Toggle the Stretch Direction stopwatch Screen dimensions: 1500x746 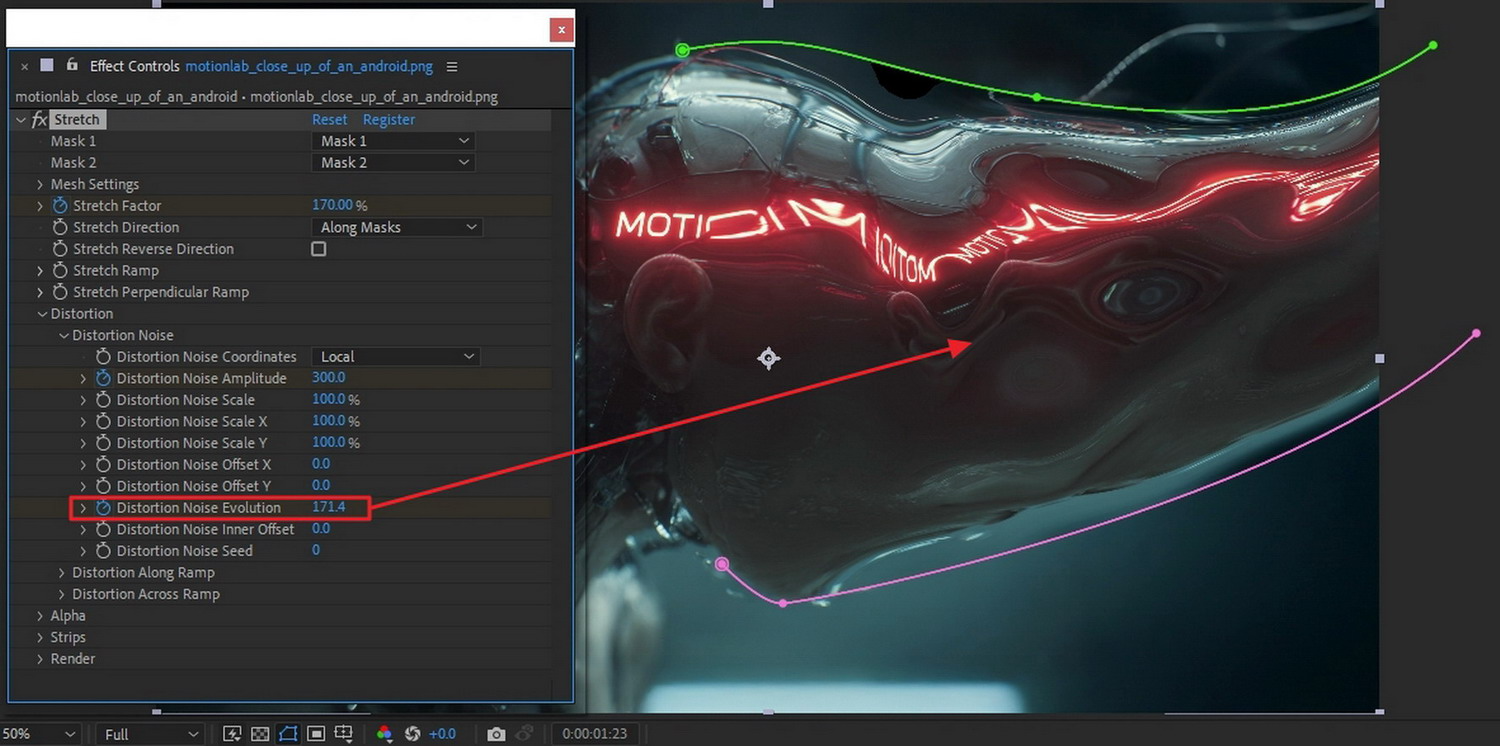[60, 227]
